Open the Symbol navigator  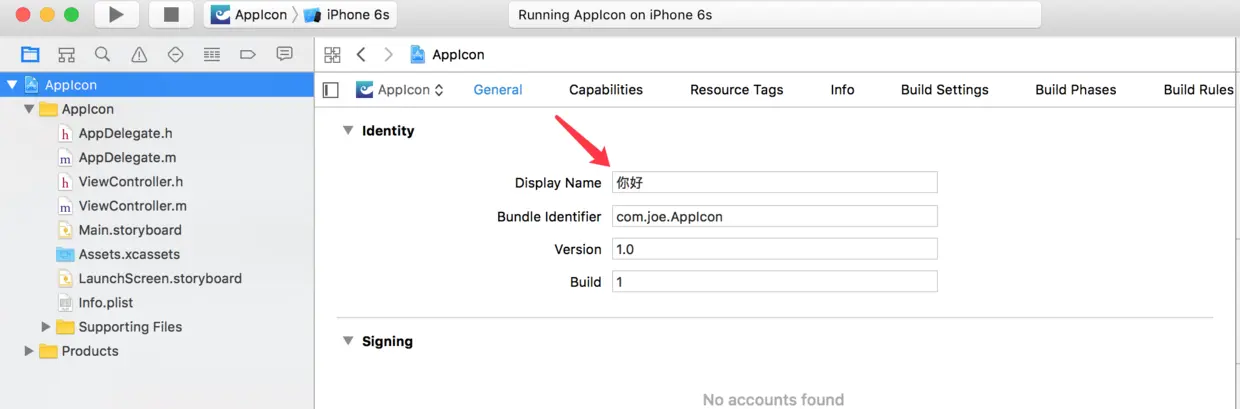pos(66,54)
